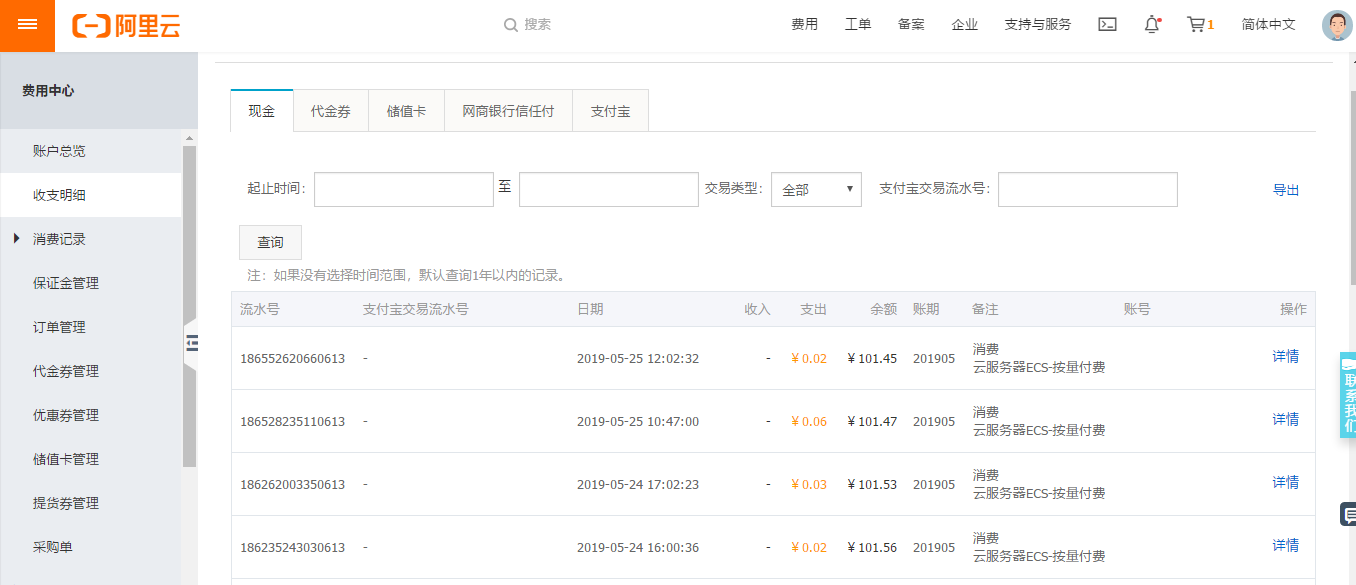Open the 简体中文 language selector
Screen dimensions: 1356x585
1268,25
